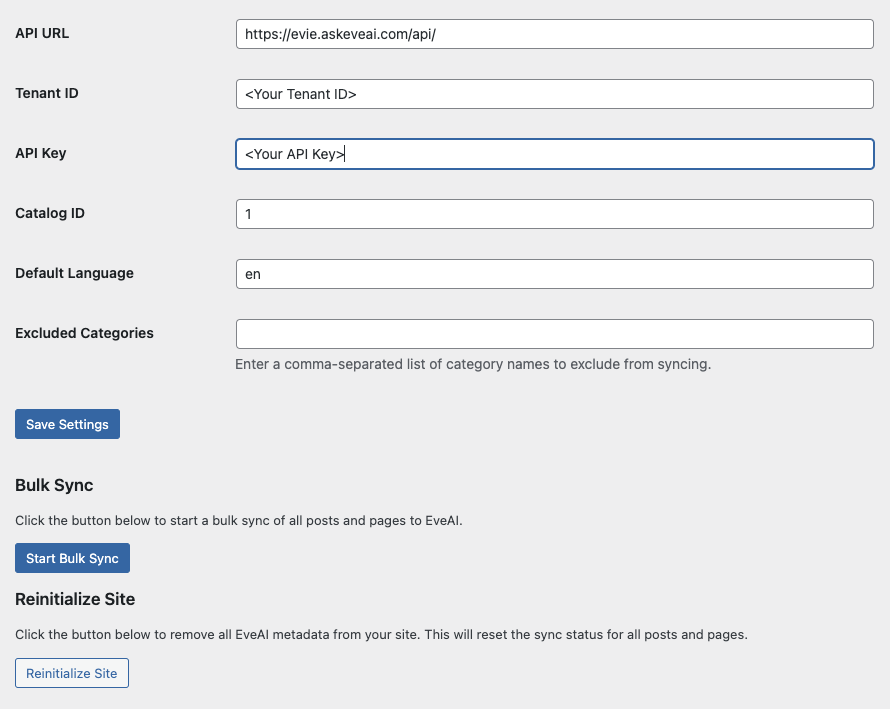The width and height of the screenshot is (890, 709).
Task: Click the remove EveAI metadata description text
Action: coord(381,635)
